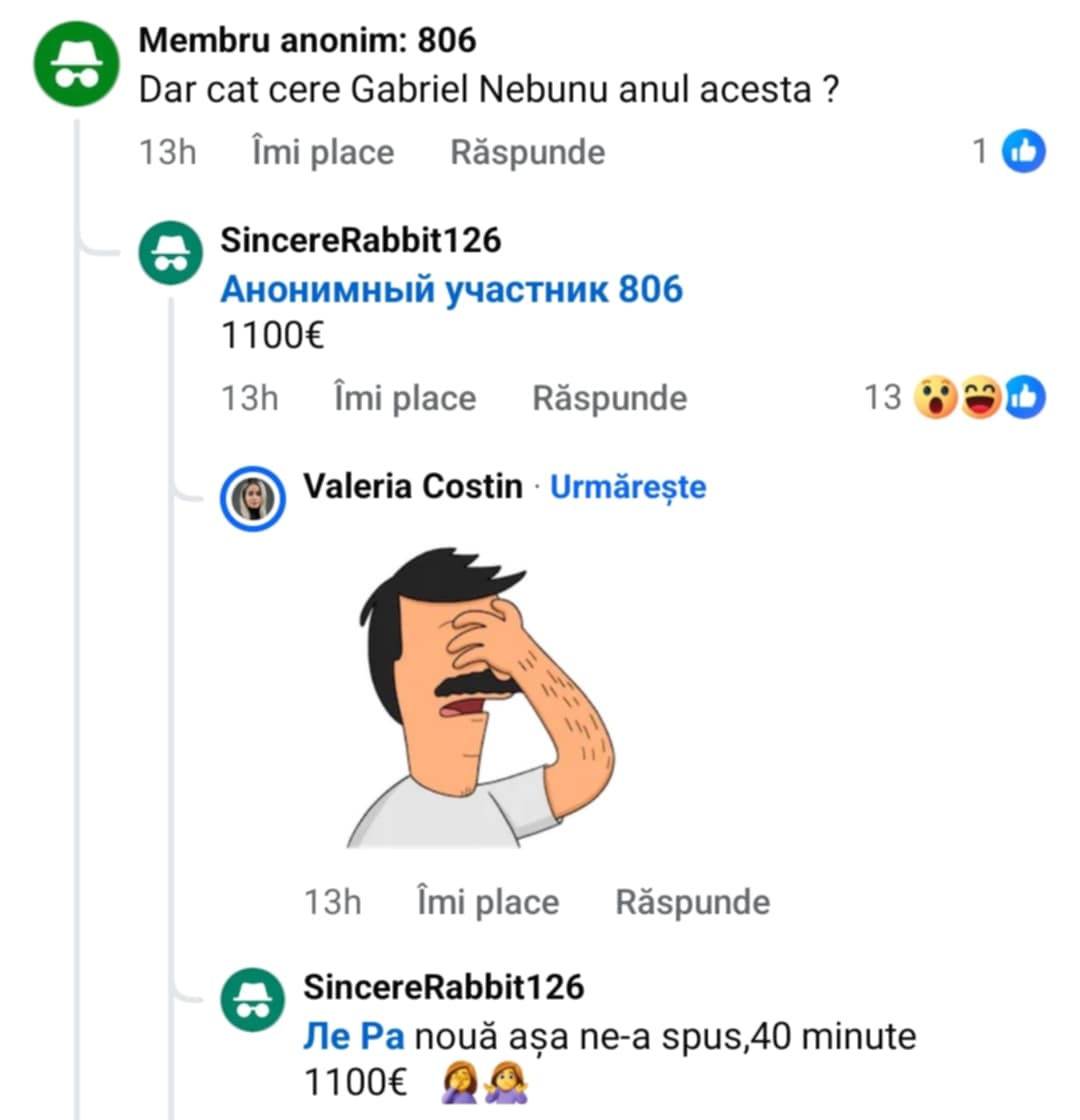Screen dimensions: 1080x1120
Task: Click Membru anonim 806's green anonymous avatar
Action: coord(78,63)
